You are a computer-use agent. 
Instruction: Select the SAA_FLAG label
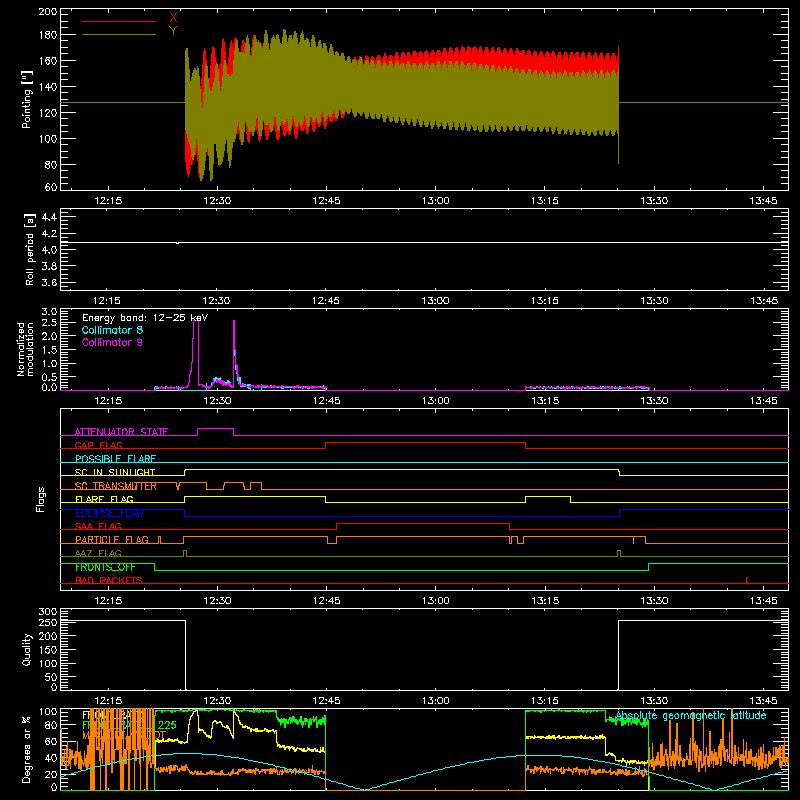(x=98, y=527)
